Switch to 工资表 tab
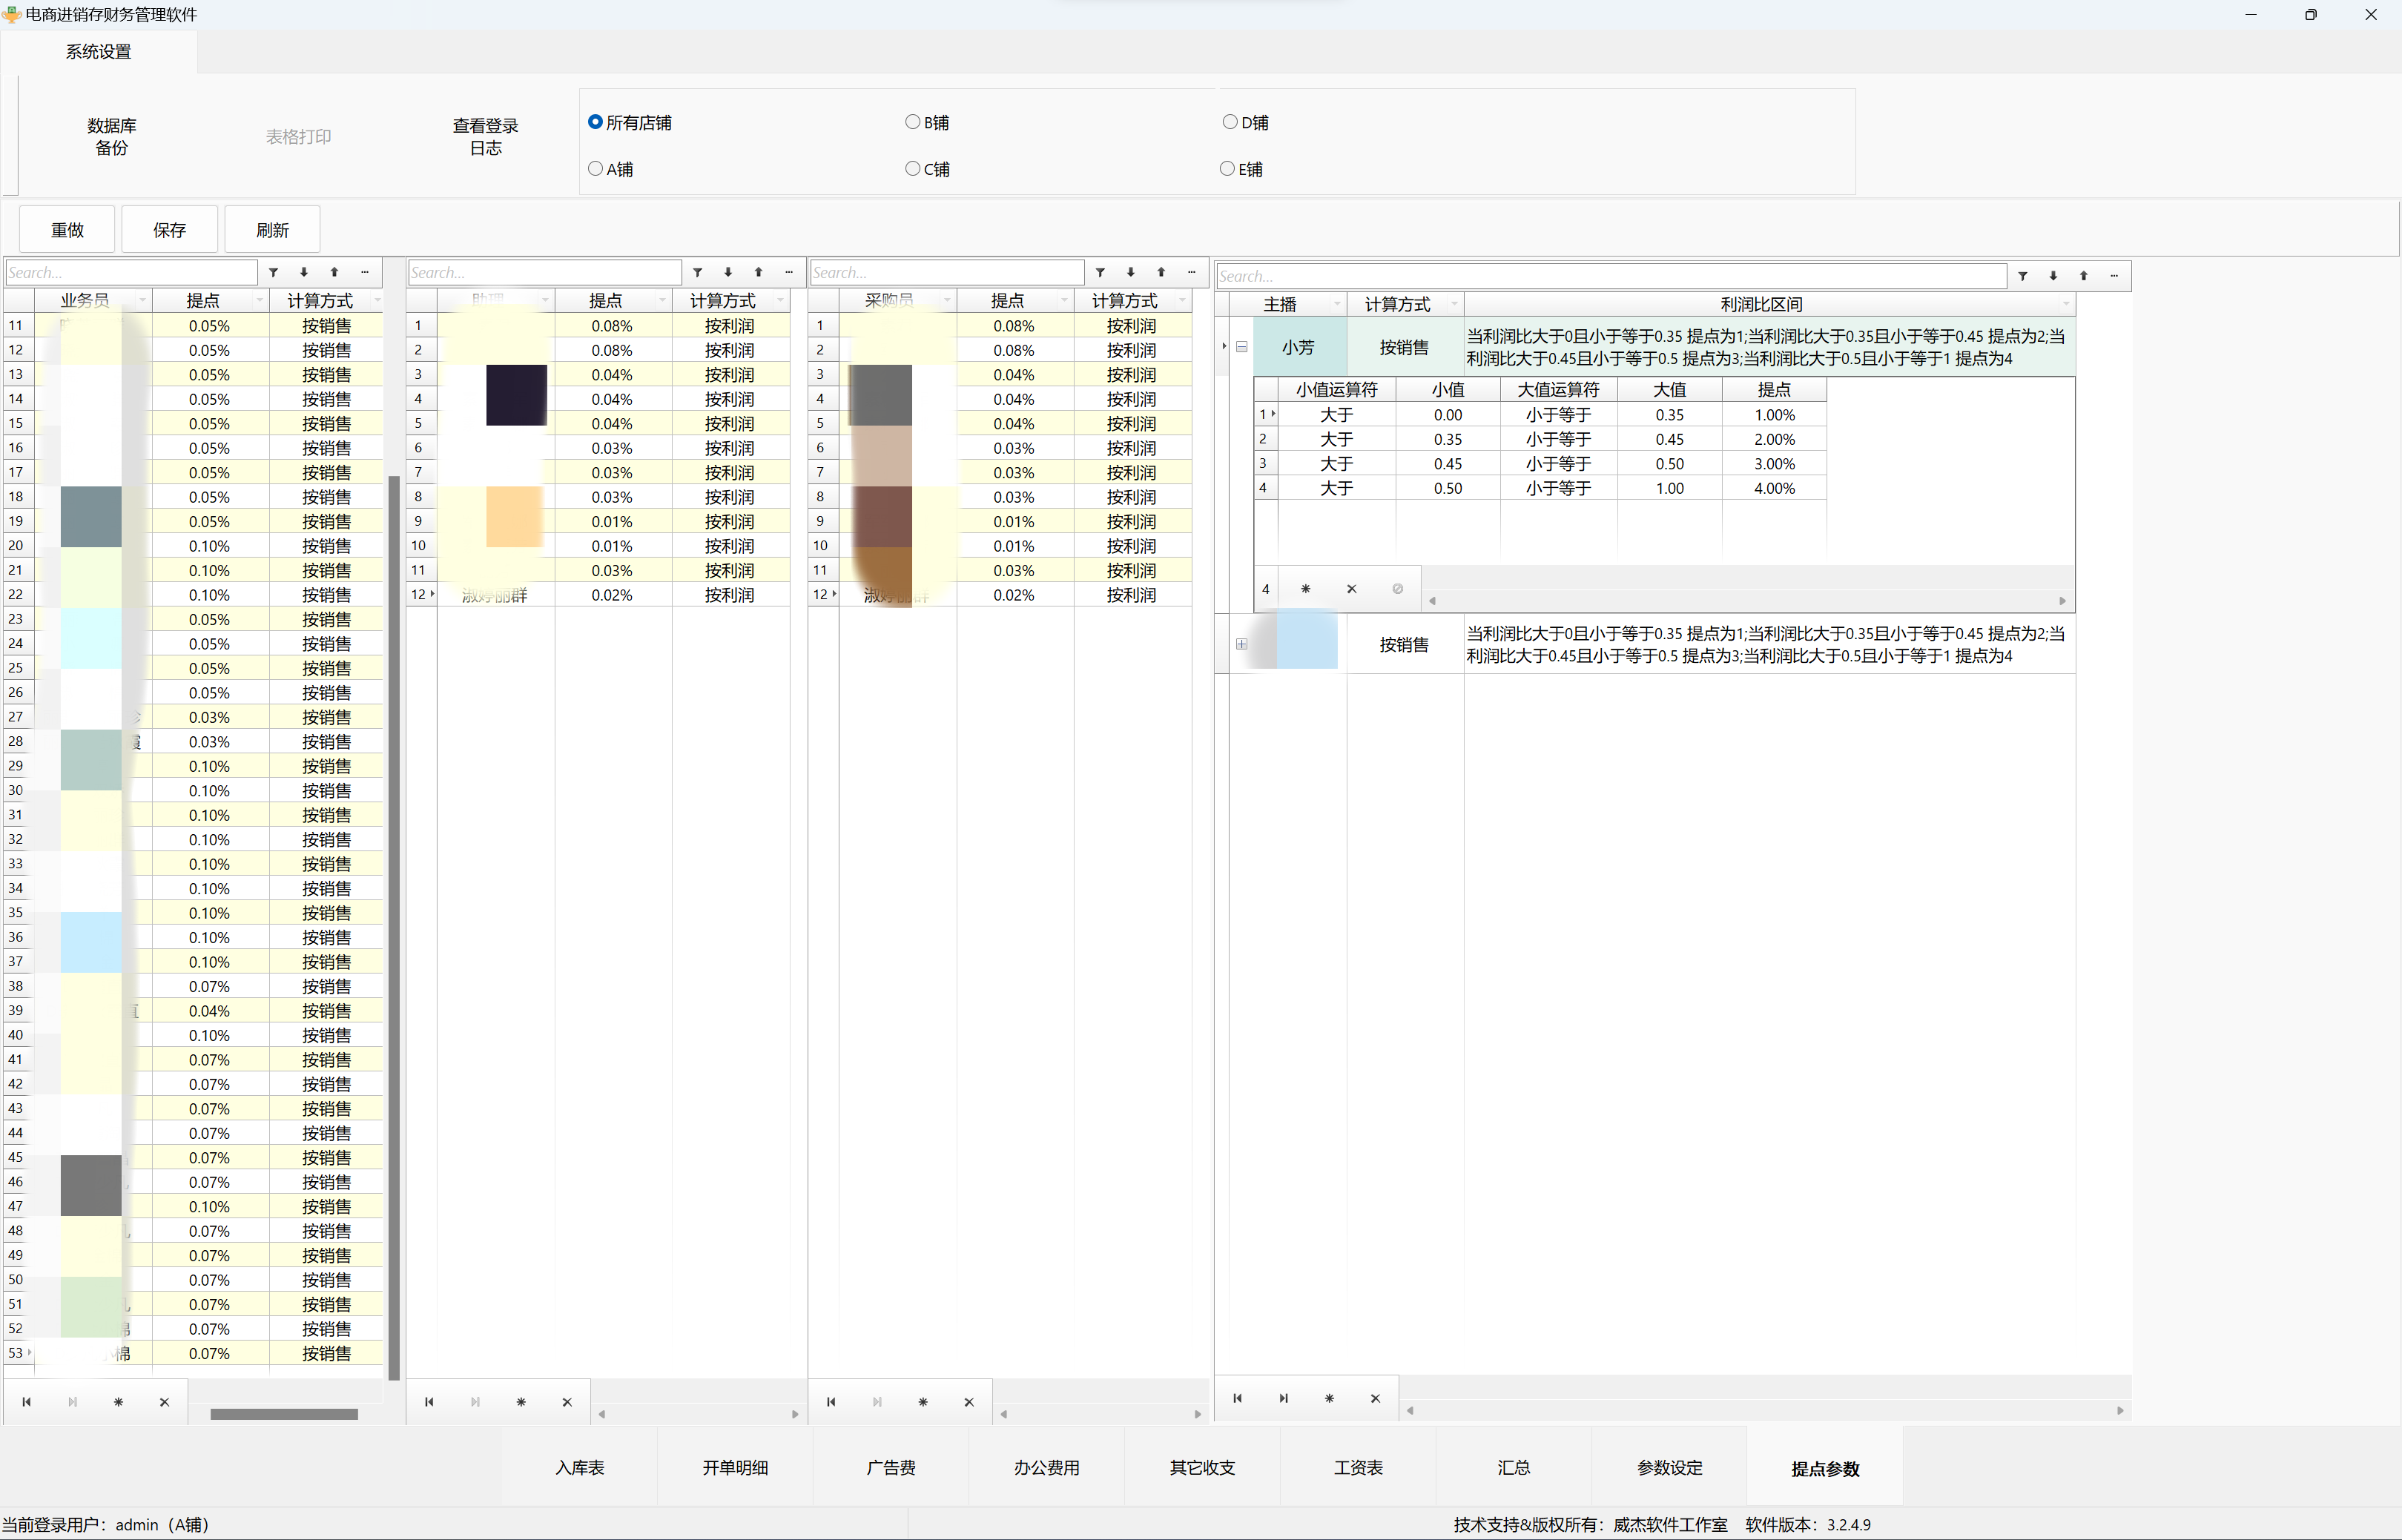The width and height of the screenshot is (2402, 1540). click(1358, 1467)
